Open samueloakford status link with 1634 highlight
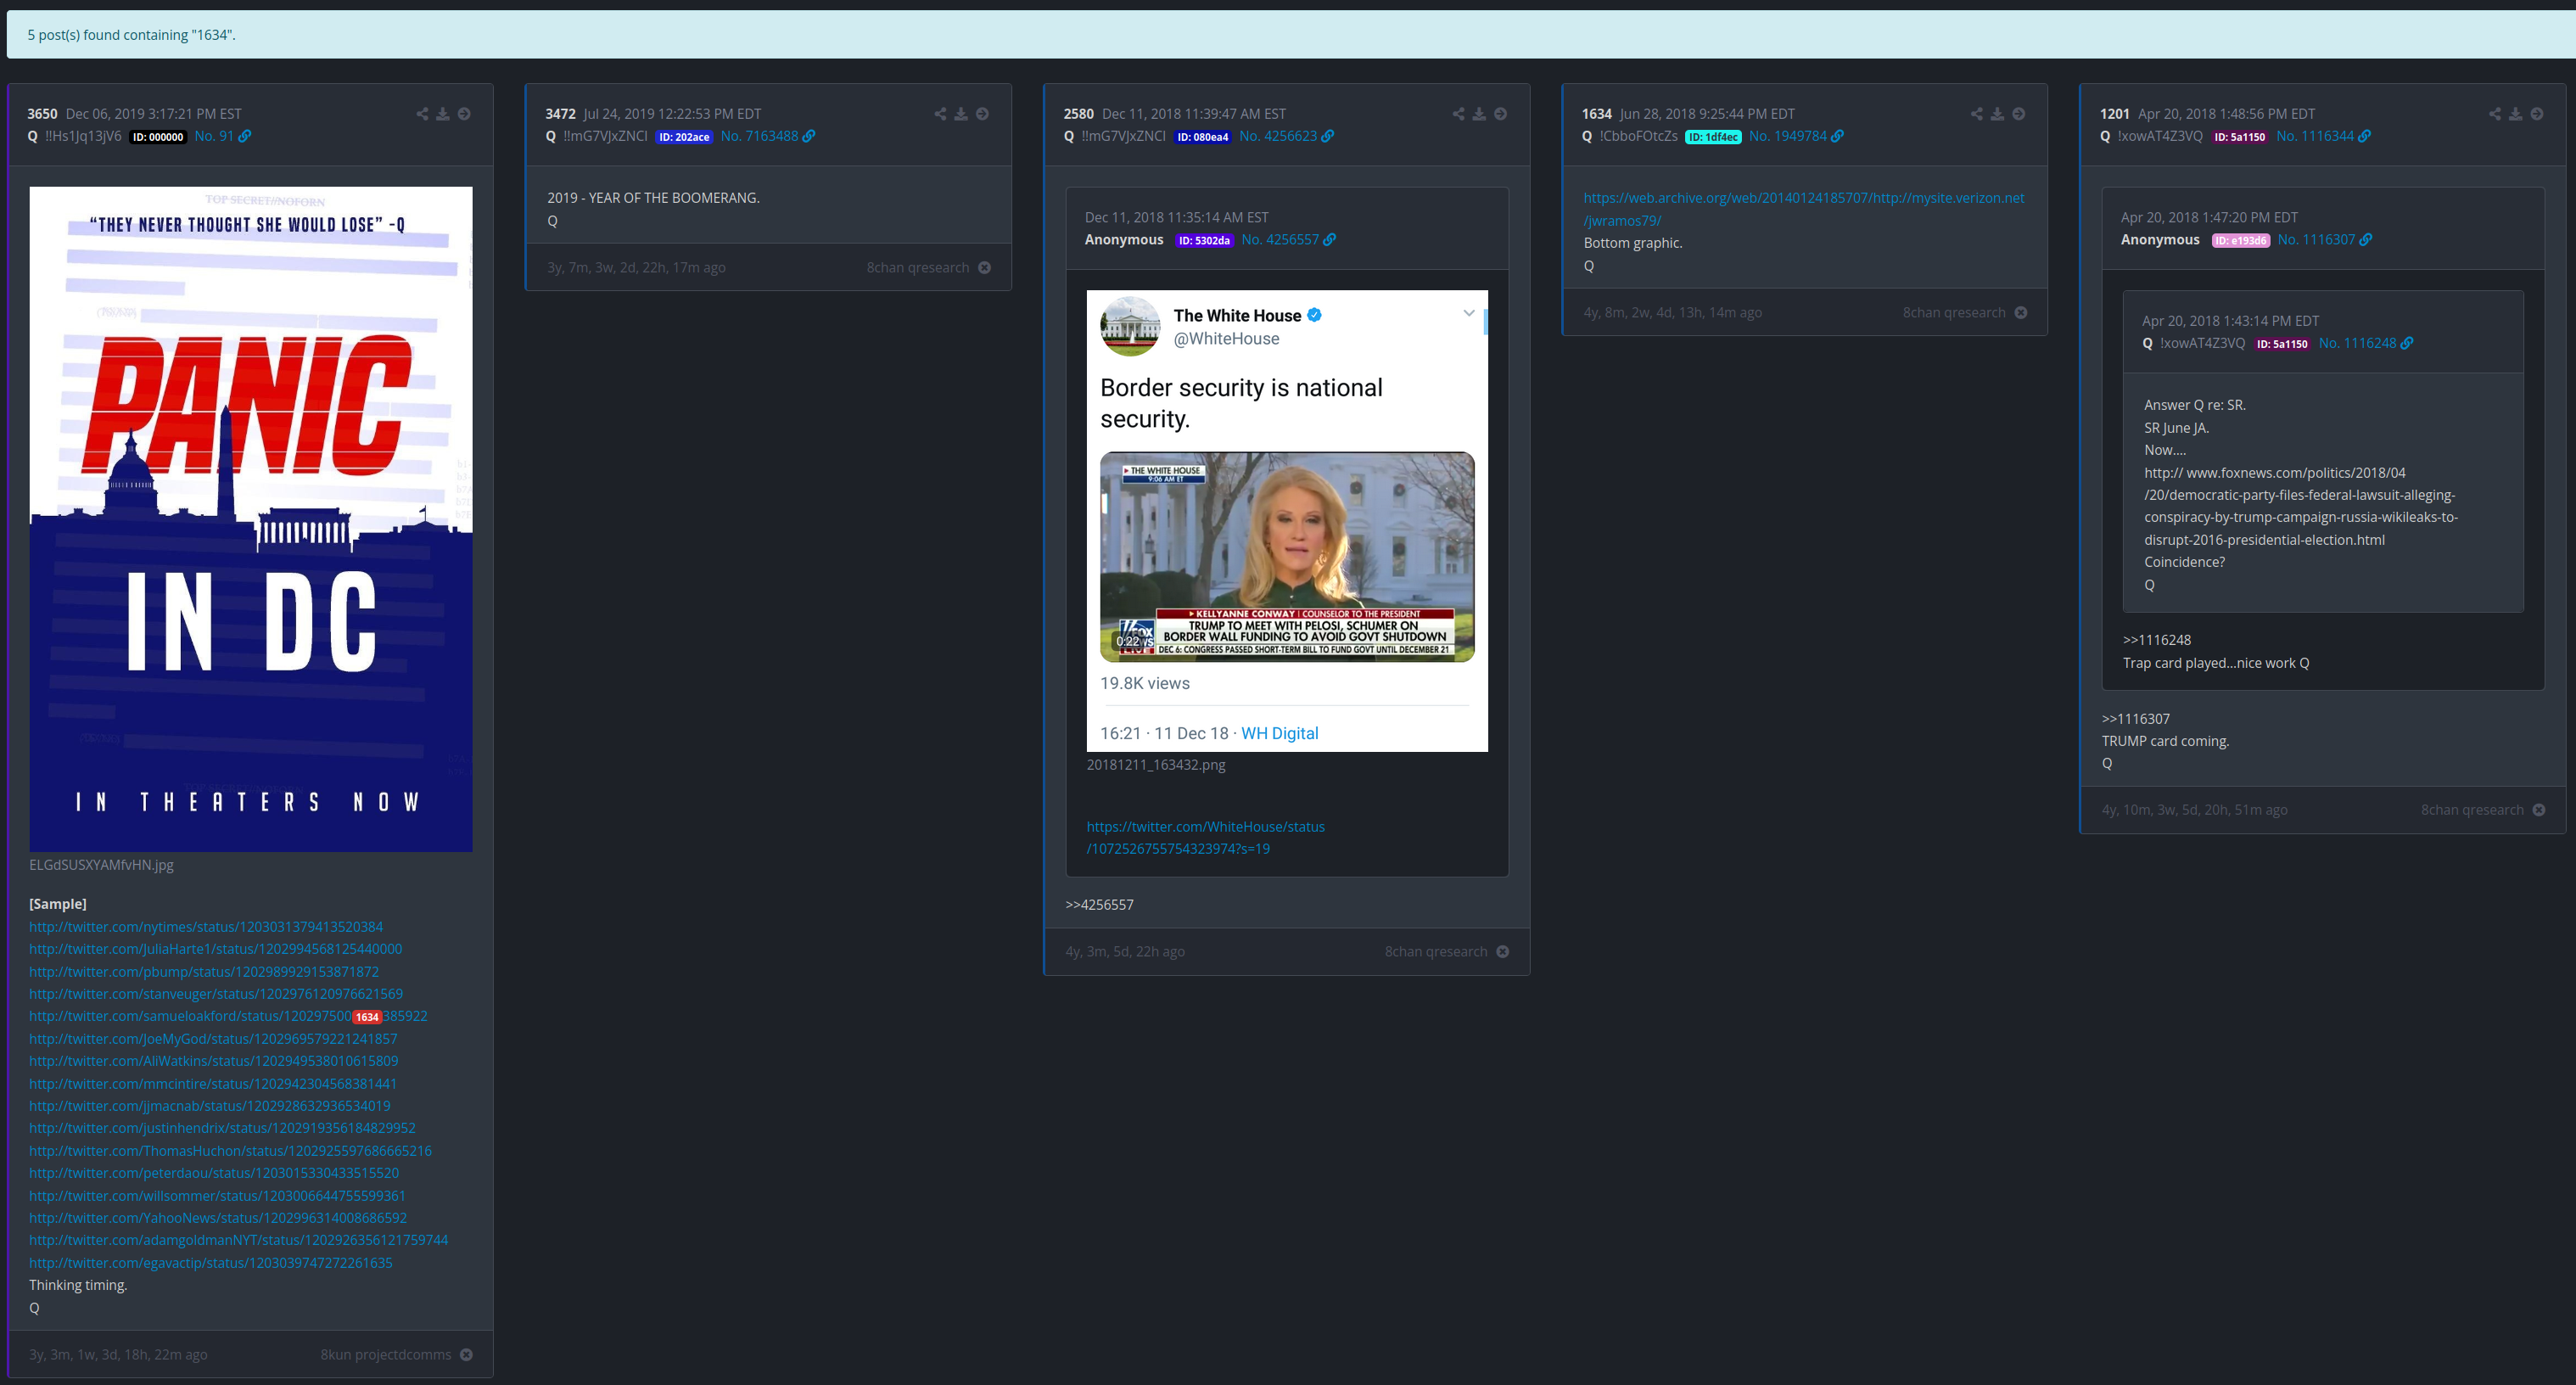The height and width of the screenshot is (1385, 2576). click(228, 1016)
